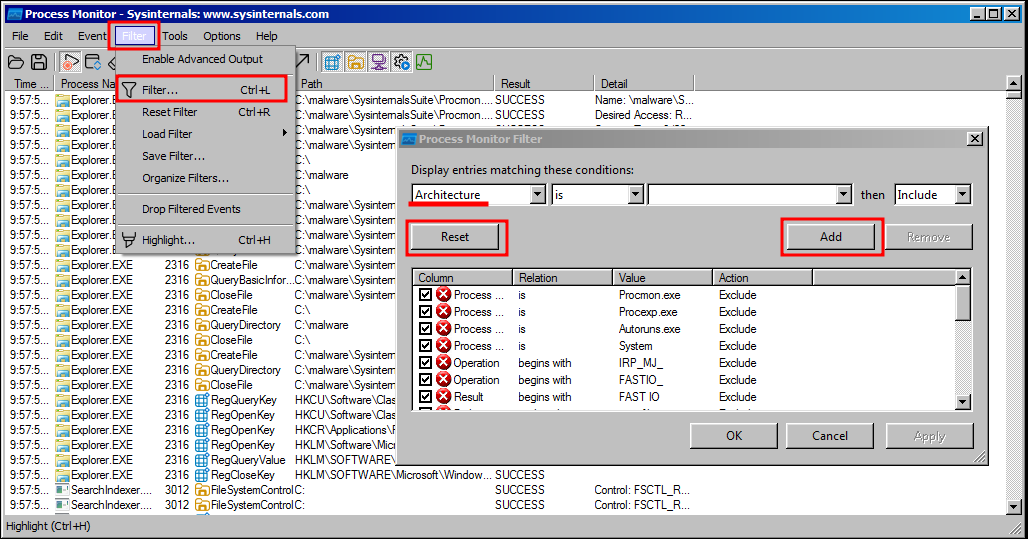The height and width of the screenshot is (539, 1028).
Task: Click red exclude icon on FAST IO row
Action: tap(444, 397)
